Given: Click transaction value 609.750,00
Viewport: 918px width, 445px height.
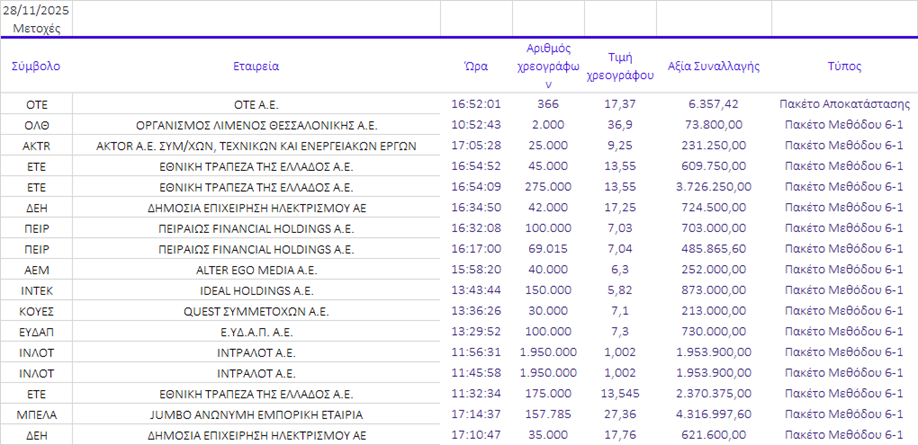Looking at the screenshot, I should 714,166.
